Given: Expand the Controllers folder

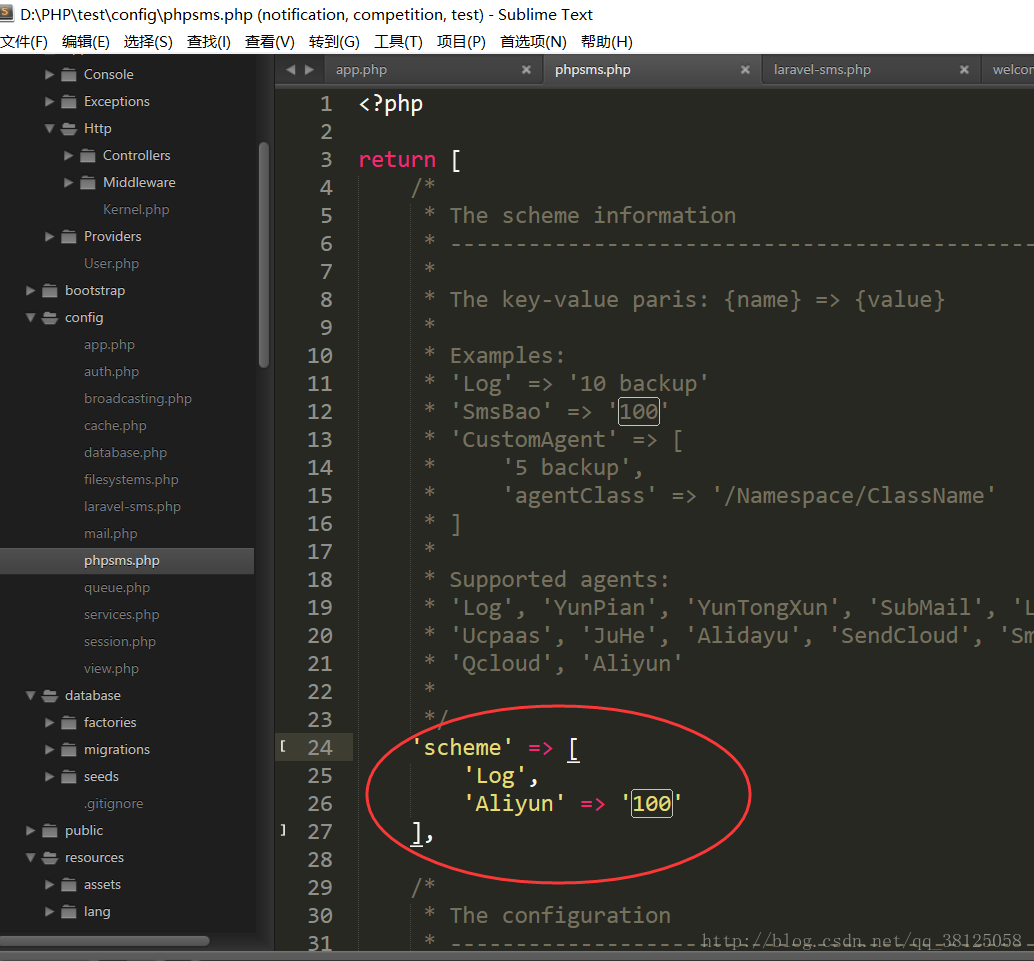Looking at the screenshot, I should (69, 156).
